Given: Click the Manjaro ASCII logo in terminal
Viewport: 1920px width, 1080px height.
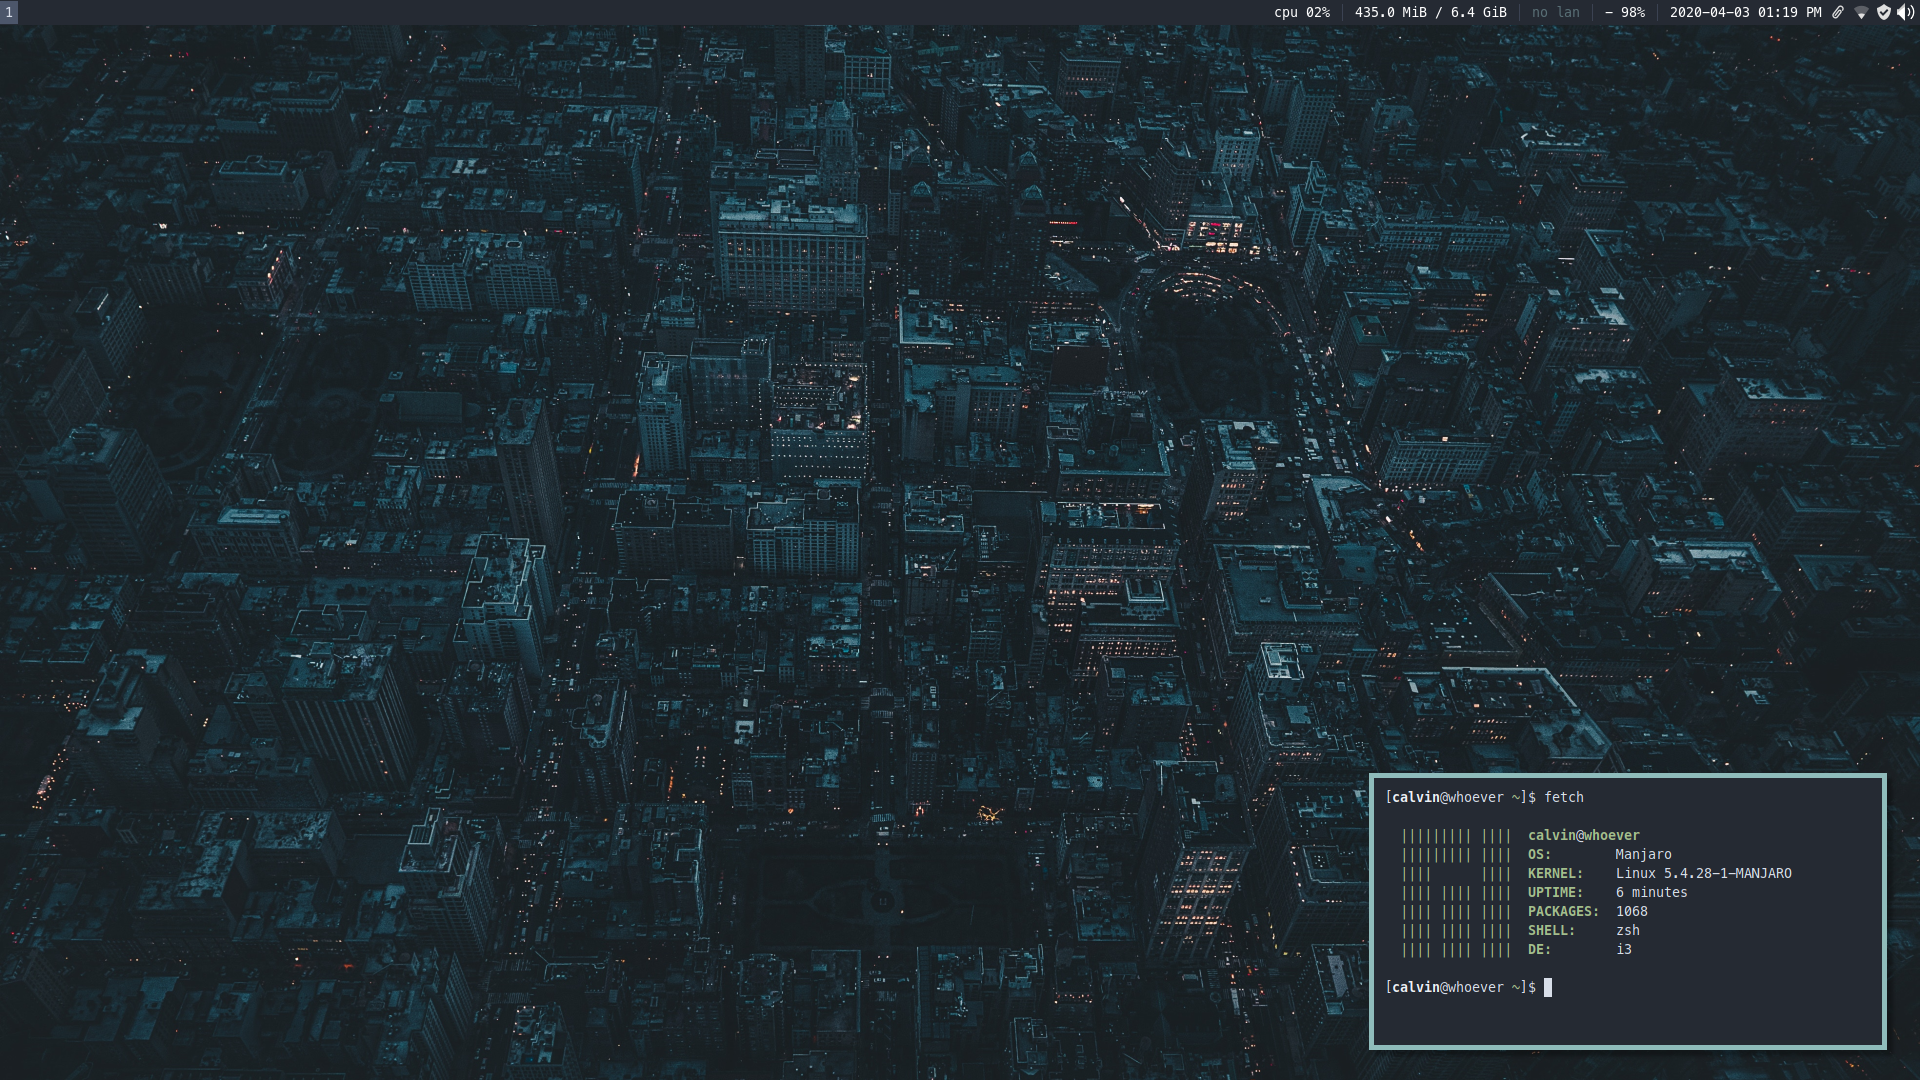Looking at the screenshot, I should point(1456,892).
